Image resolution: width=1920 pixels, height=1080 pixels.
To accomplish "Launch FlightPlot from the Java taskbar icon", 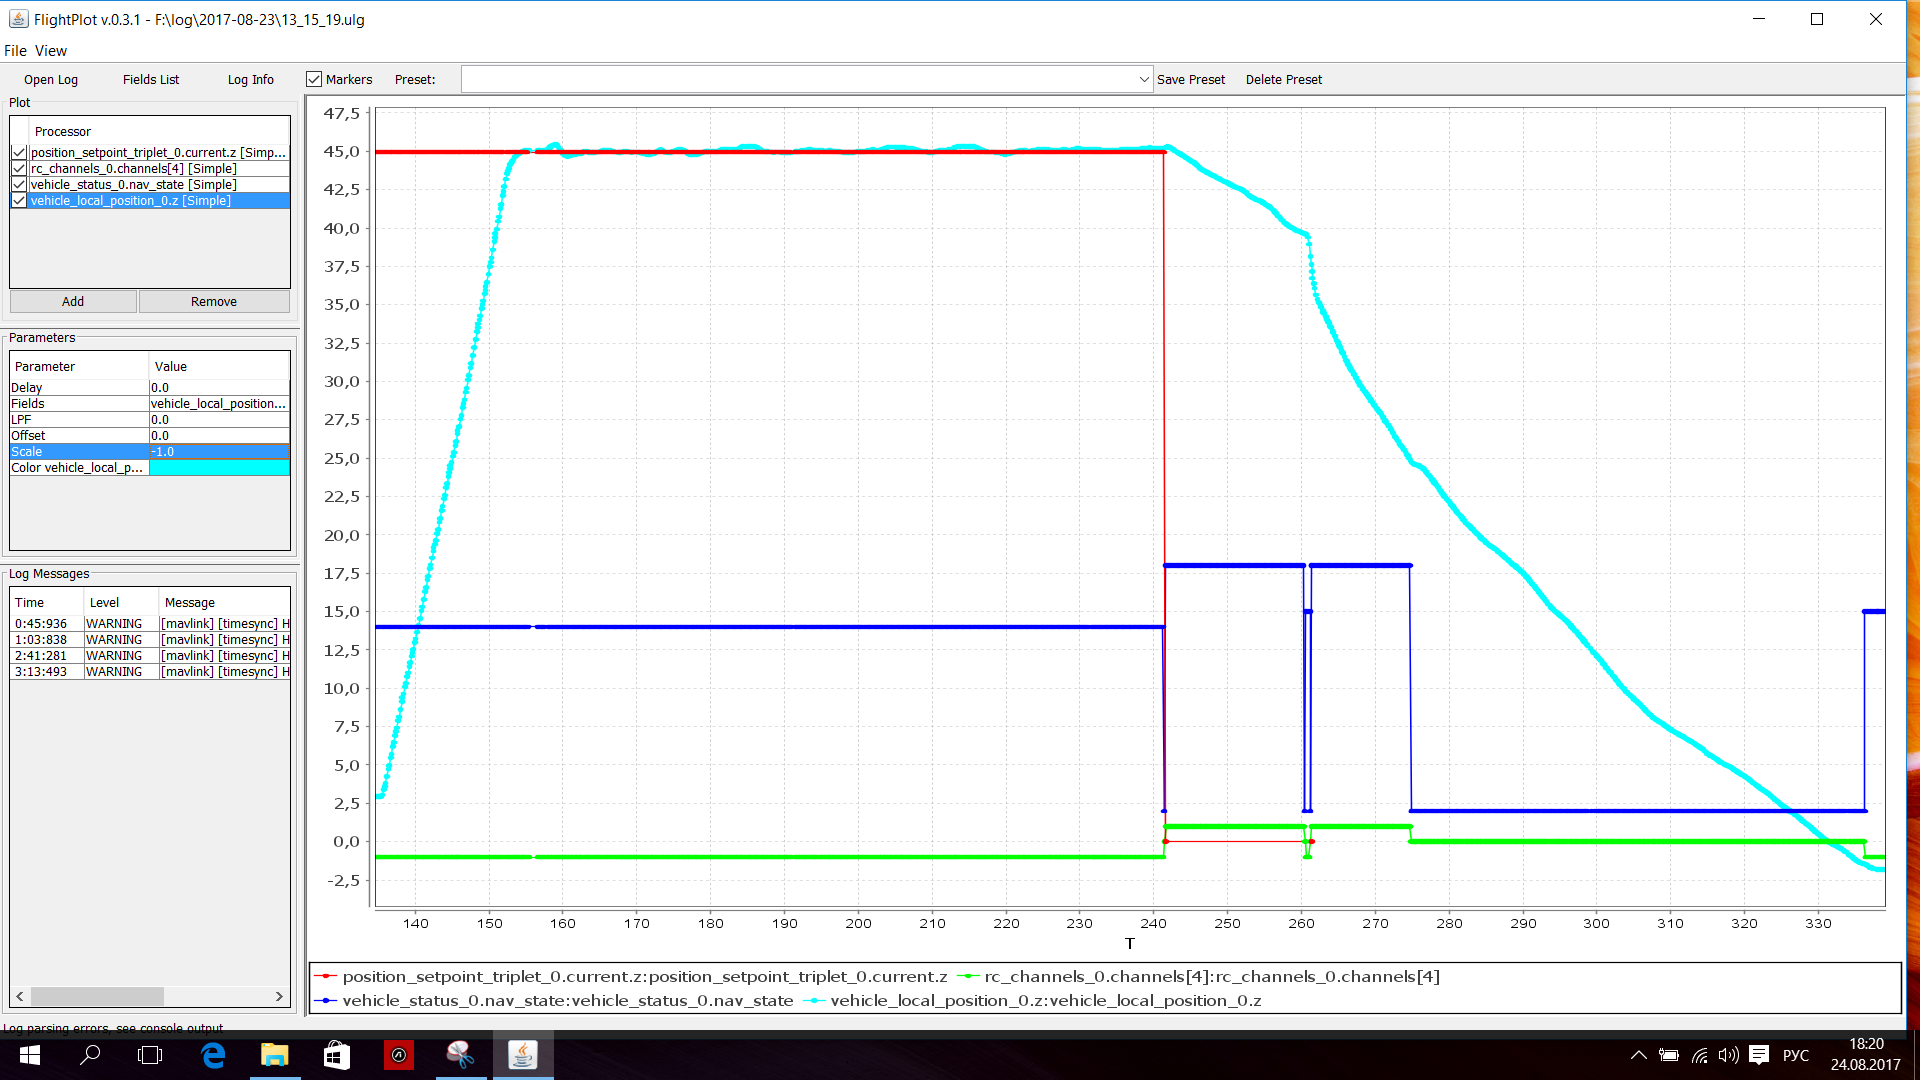I will [x=524, y=1055].
